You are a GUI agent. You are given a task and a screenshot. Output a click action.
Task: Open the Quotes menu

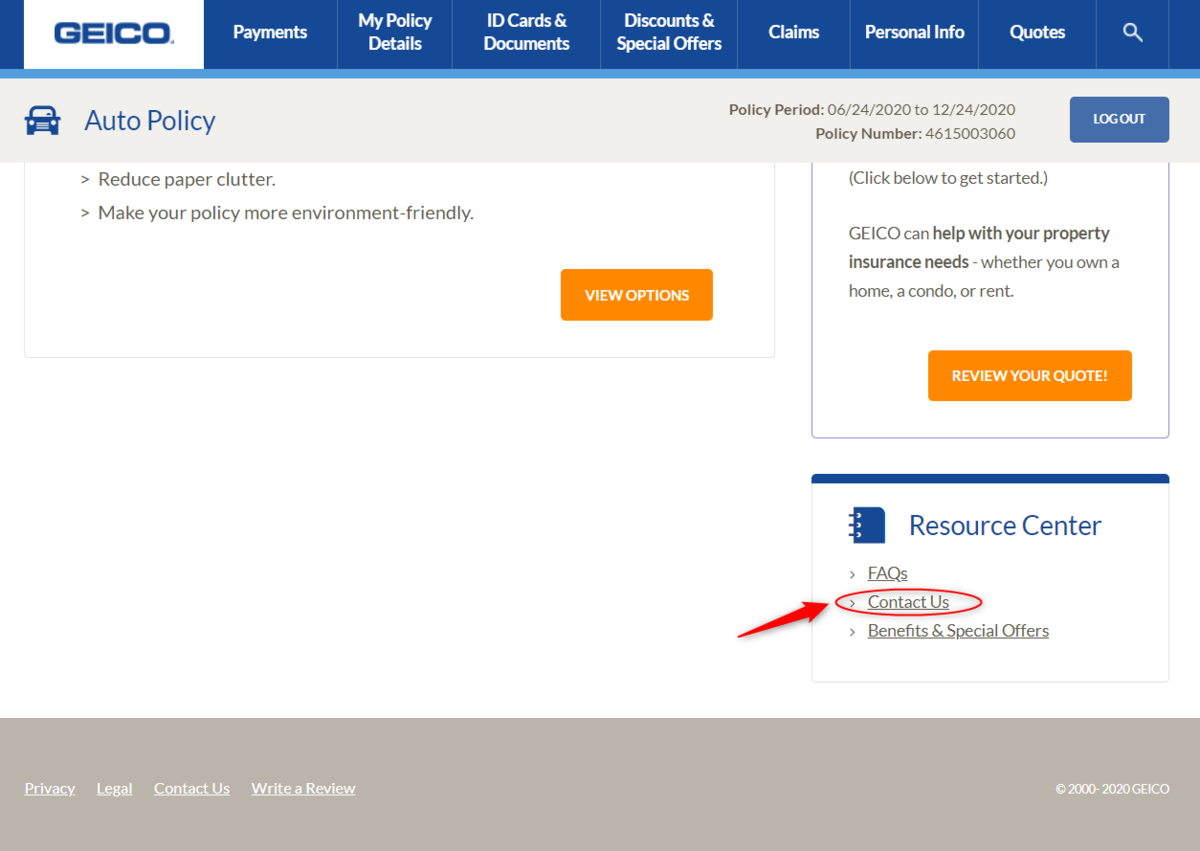coord(1037,33)
